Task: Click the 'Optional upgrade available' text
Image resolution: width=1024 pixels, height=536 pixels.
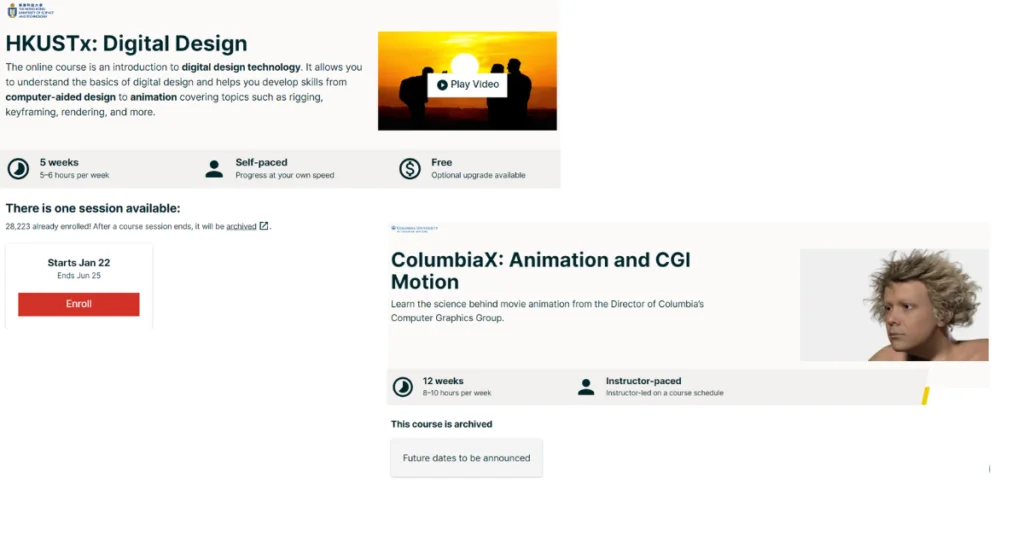Action: [478, 176]
